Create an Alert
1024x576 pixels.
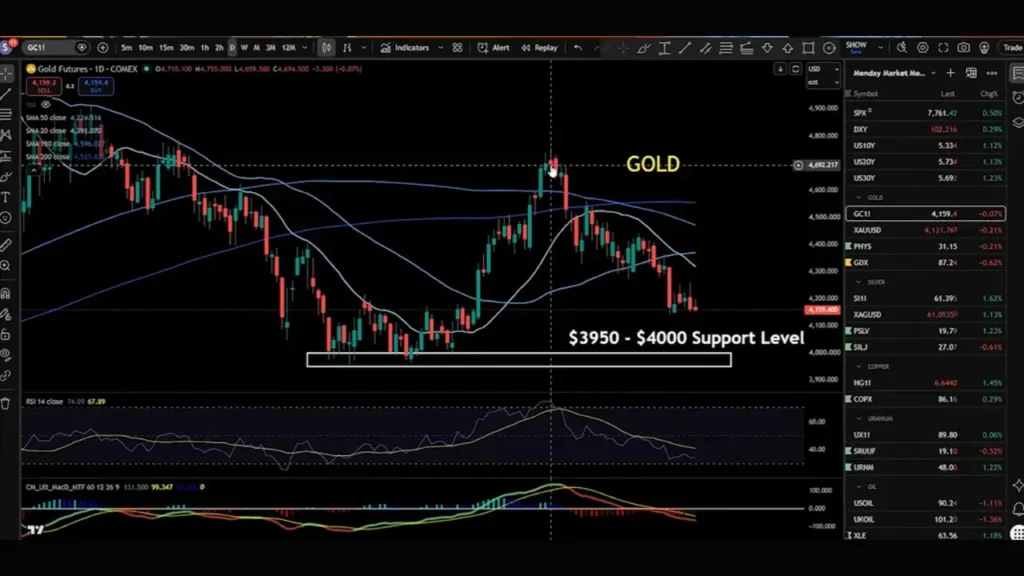[x=494, y=48]
